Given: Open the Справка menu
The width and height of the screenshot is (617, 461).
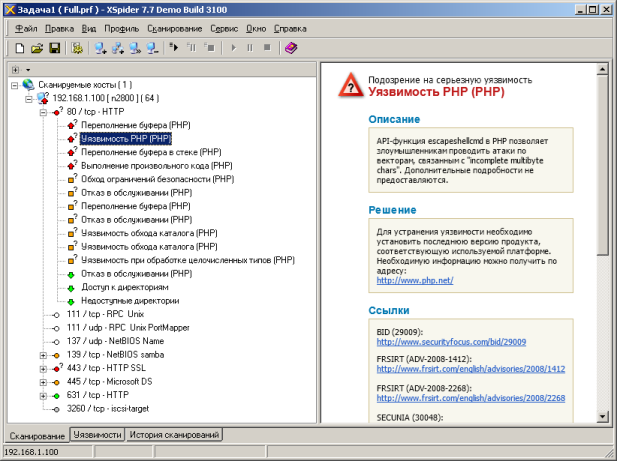Looking at the screenshot, I should pyautogui.click(x=290, y=29).
